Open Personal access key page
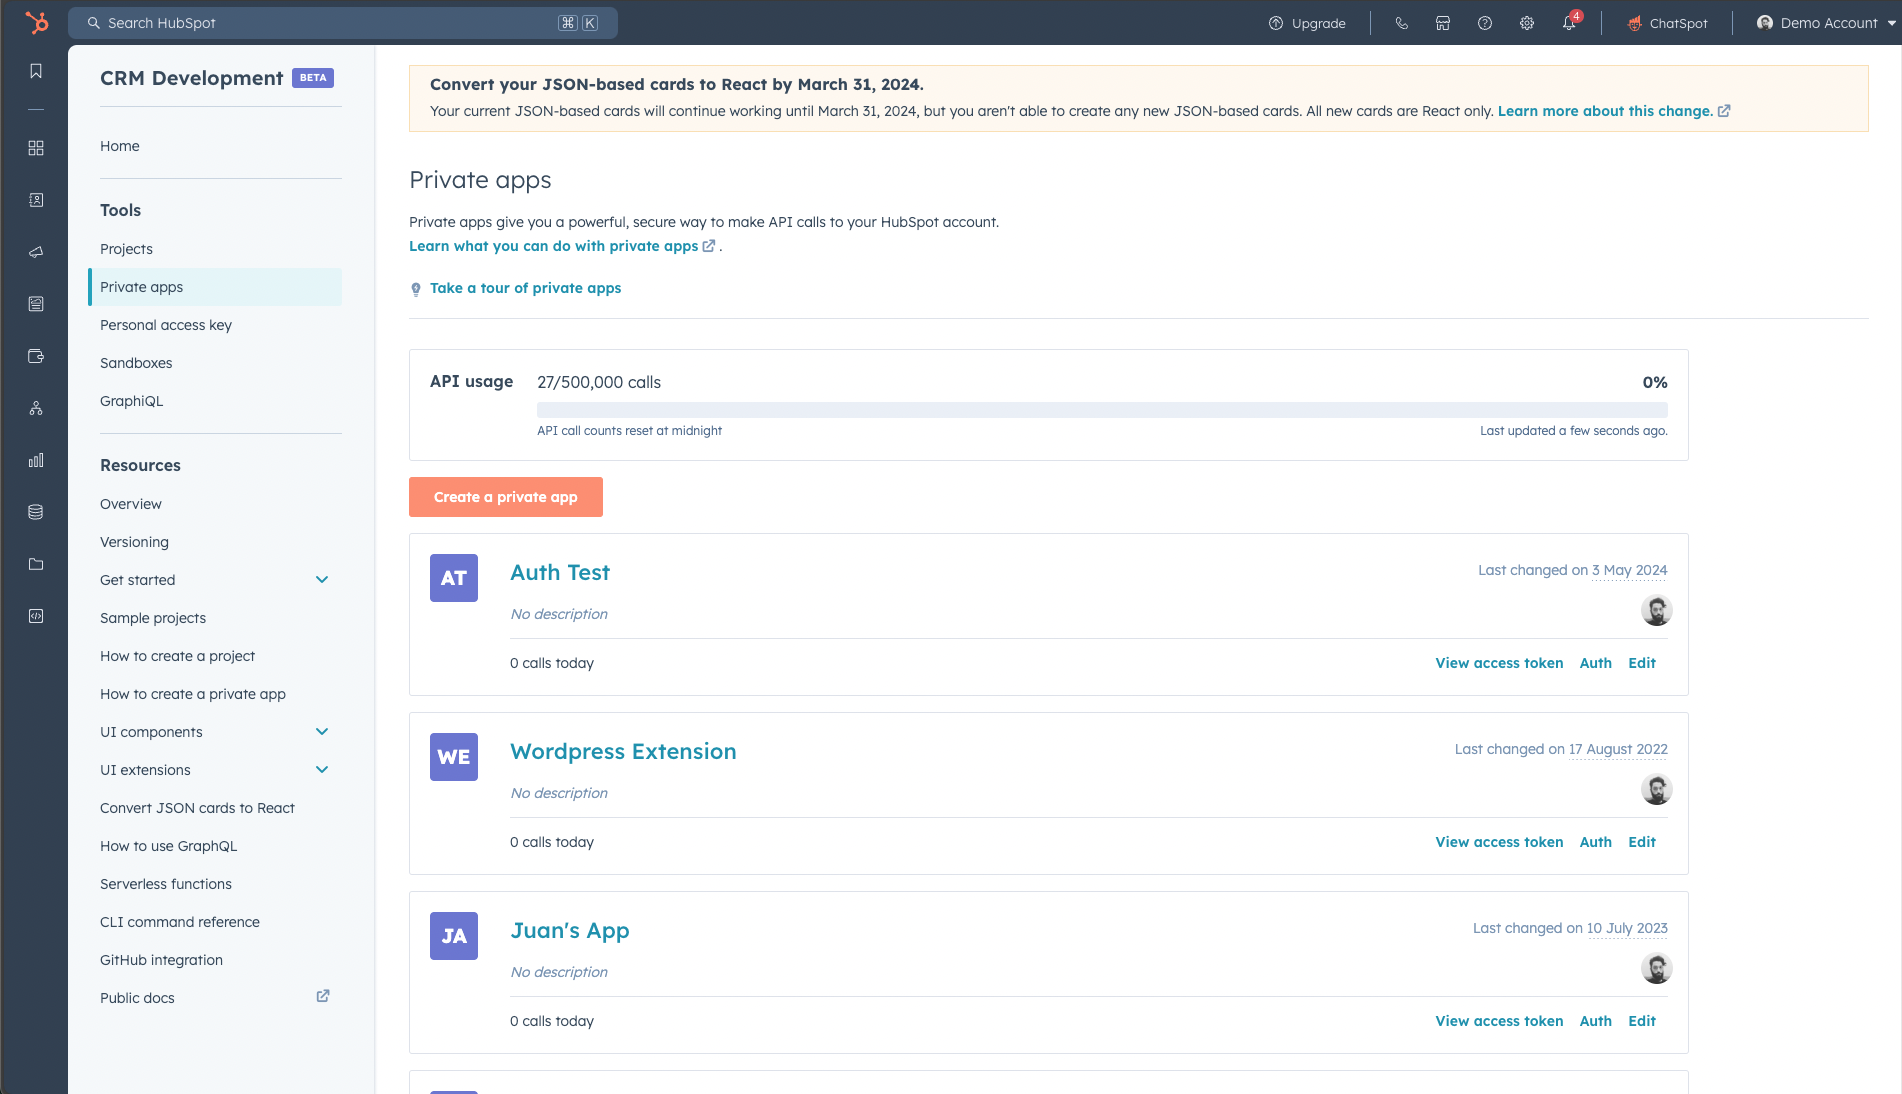 click(x=166, y=325)
